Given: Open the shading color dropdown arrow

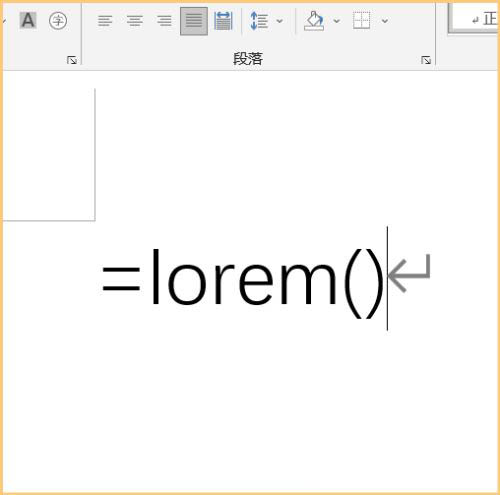Looking at the screenshot, I should click(337, 21).
